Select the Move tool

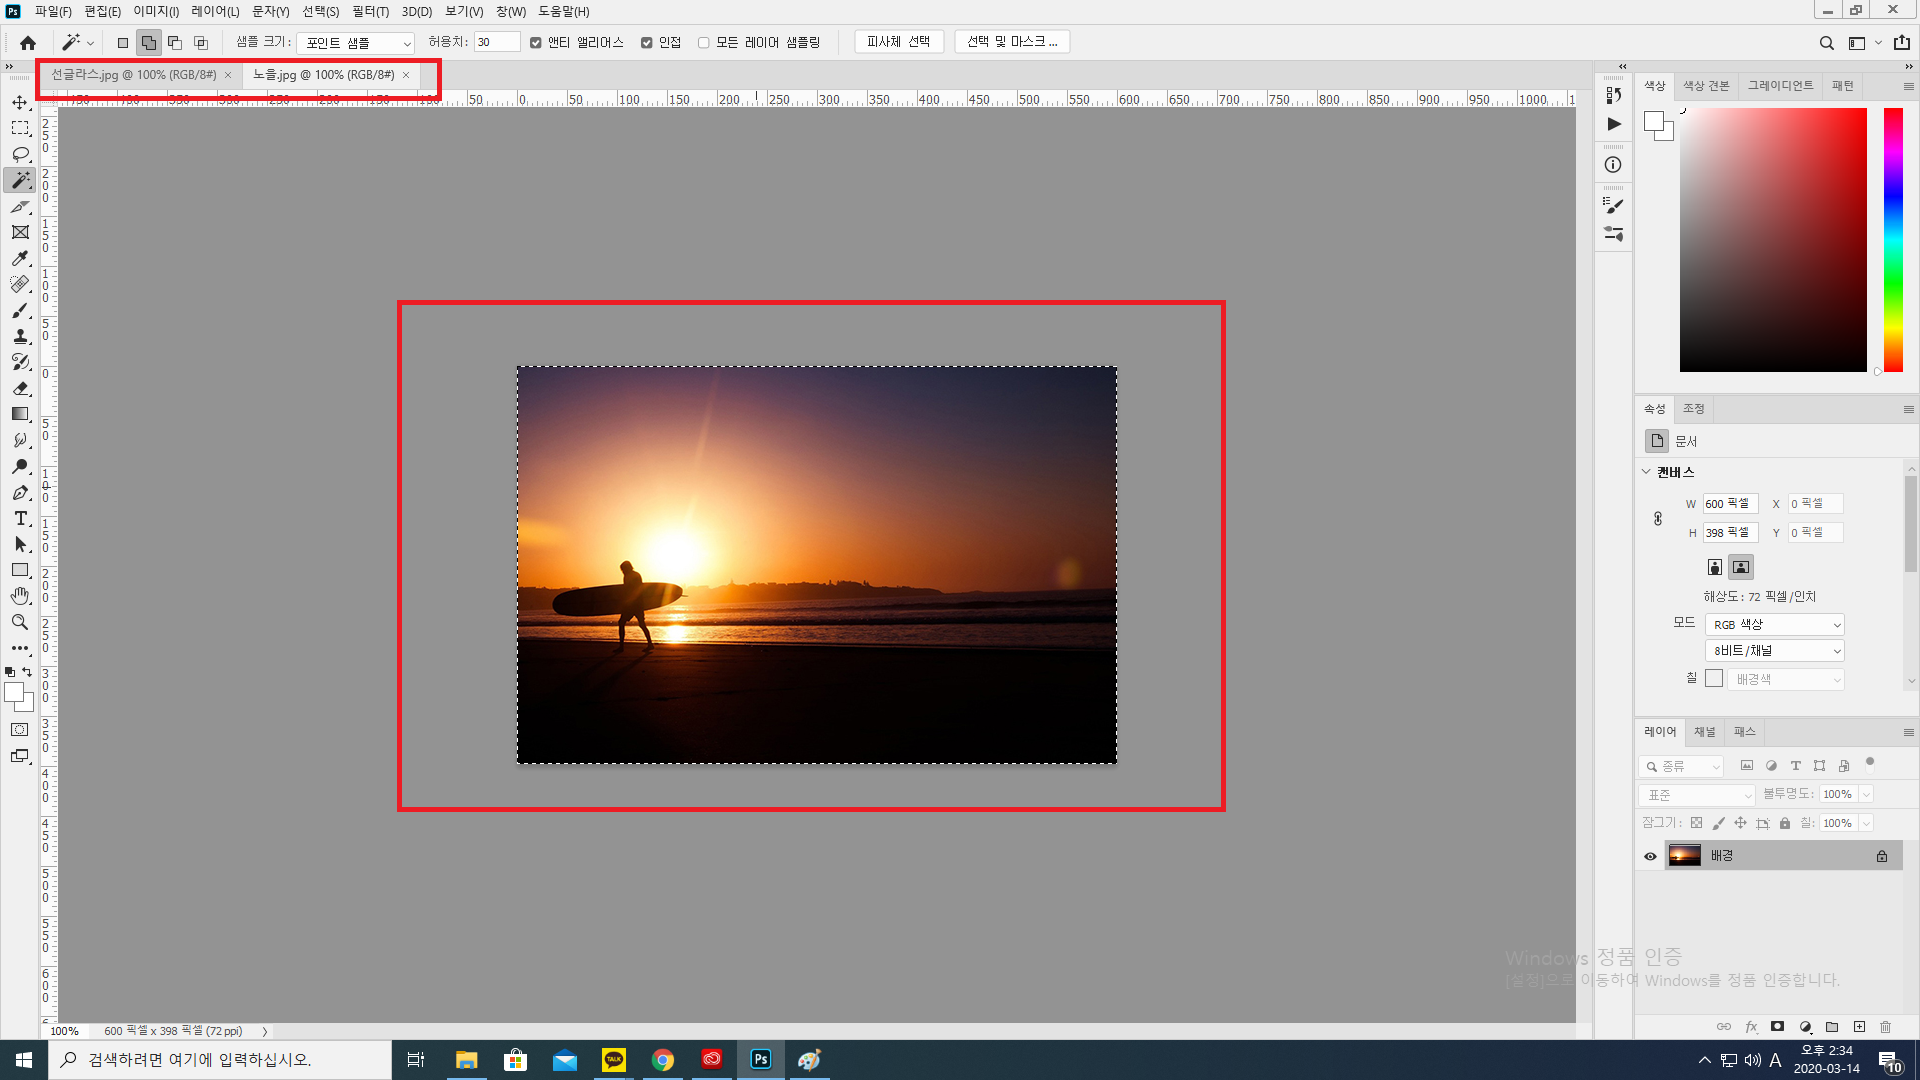(x=20, y=103)
